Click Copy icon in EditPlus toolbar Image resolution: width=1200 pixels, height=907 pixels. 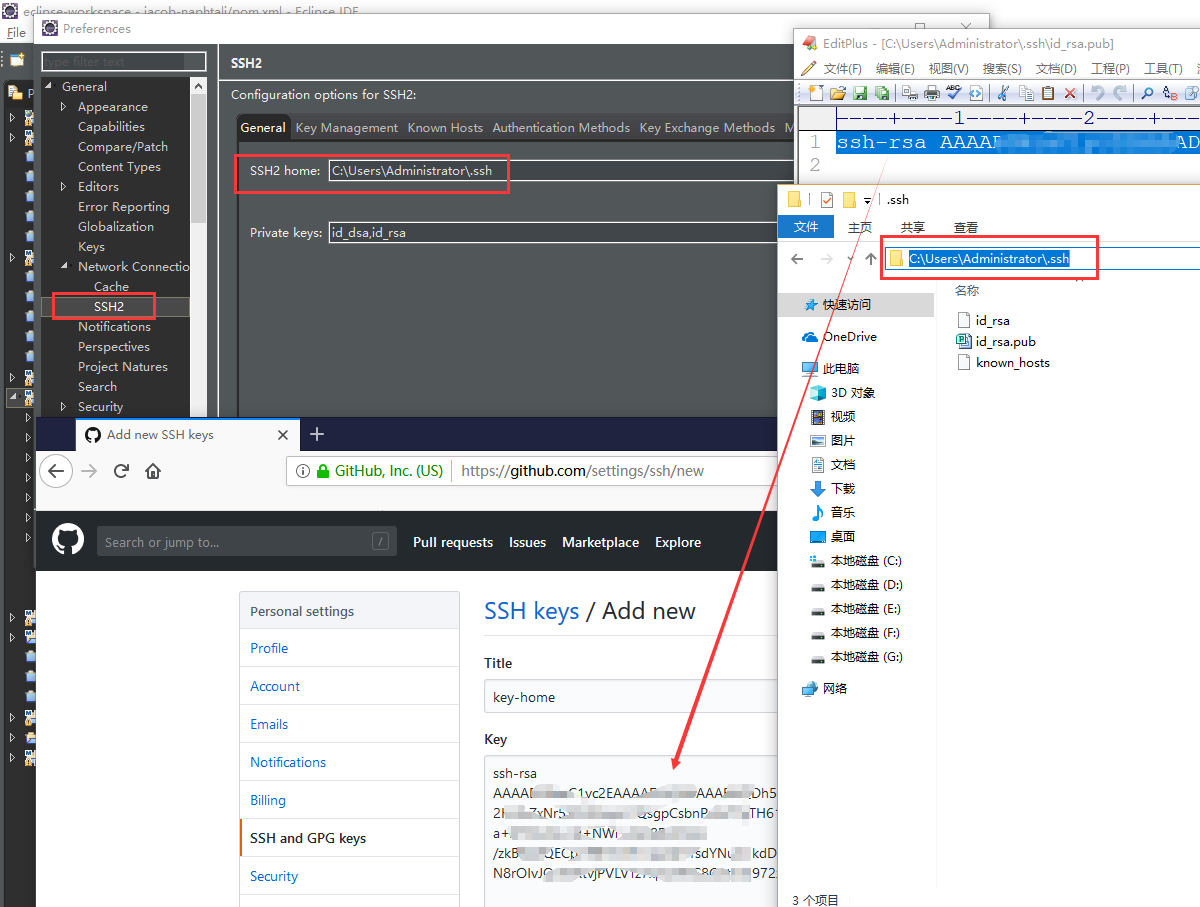tap(1026, 93)
